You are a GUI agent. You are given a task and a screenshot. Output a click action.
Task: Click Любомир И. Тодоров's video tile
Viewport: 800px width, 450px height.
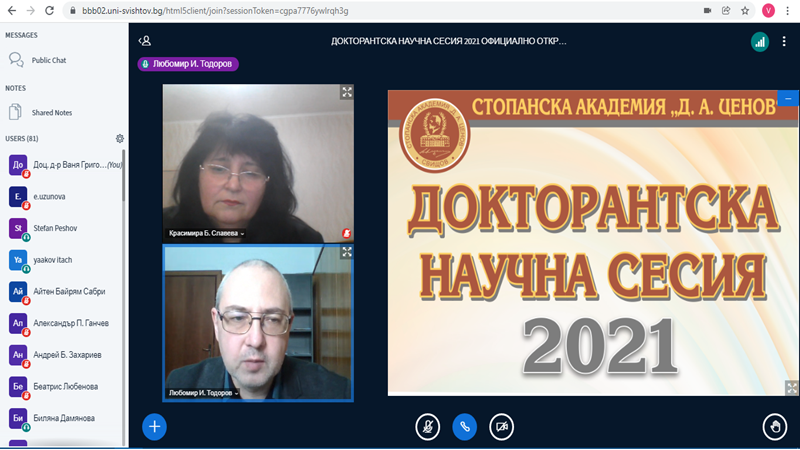pos(258,323)
